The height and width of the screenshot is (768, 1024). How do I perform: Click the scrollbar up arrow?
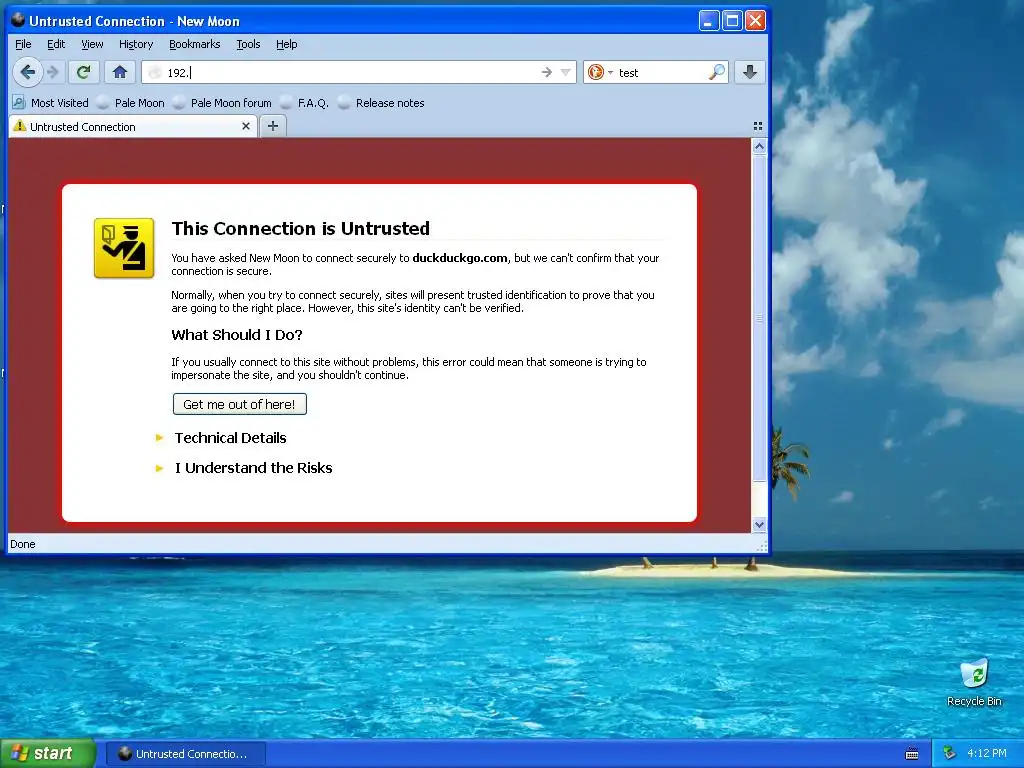(x=759, y=146)
